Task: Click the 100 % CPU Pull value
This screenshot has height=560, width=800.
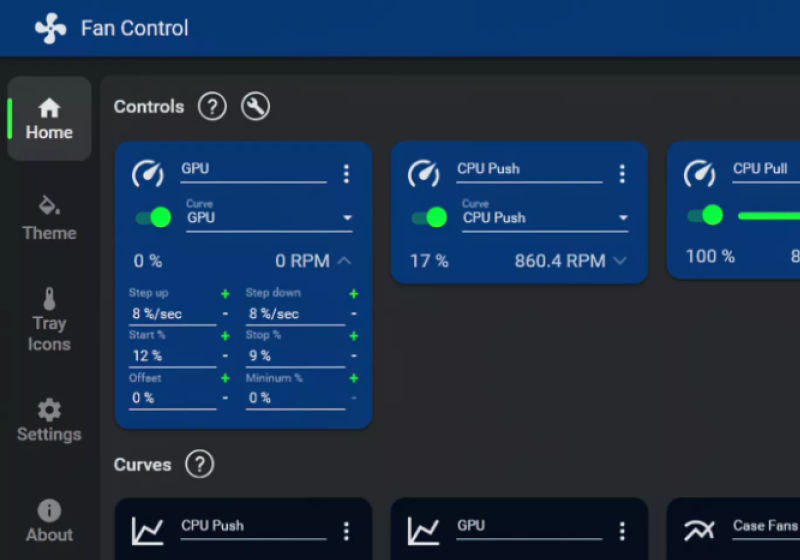Action: (x=710, y=257)
